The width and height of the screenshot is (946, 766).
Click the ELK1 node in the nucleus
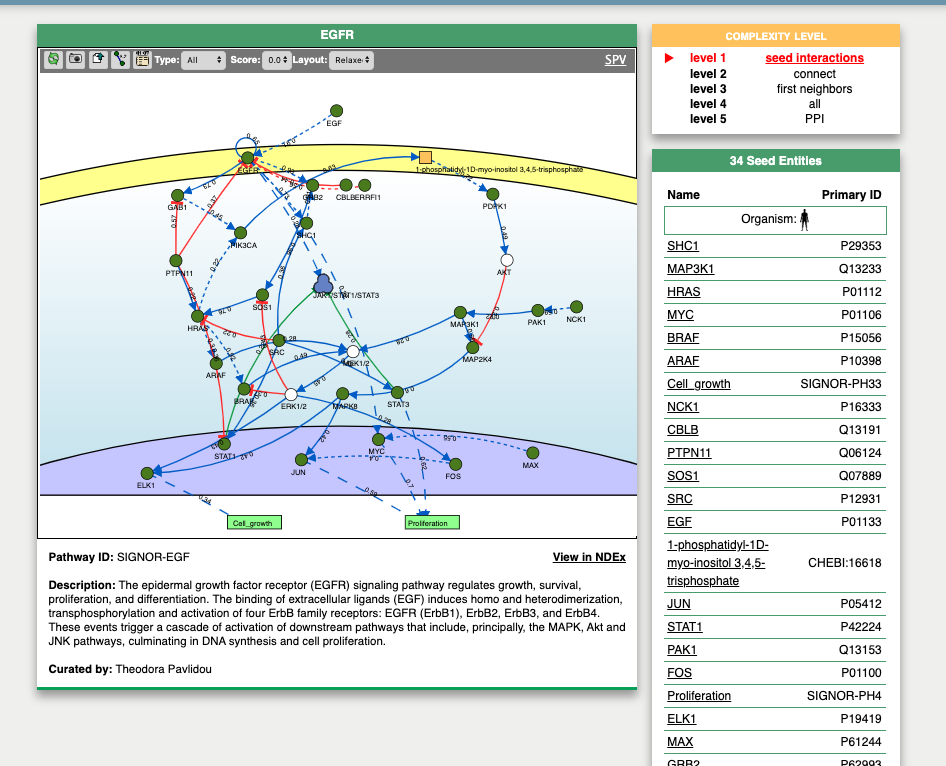pyautogui.click(x=147, y=473)
